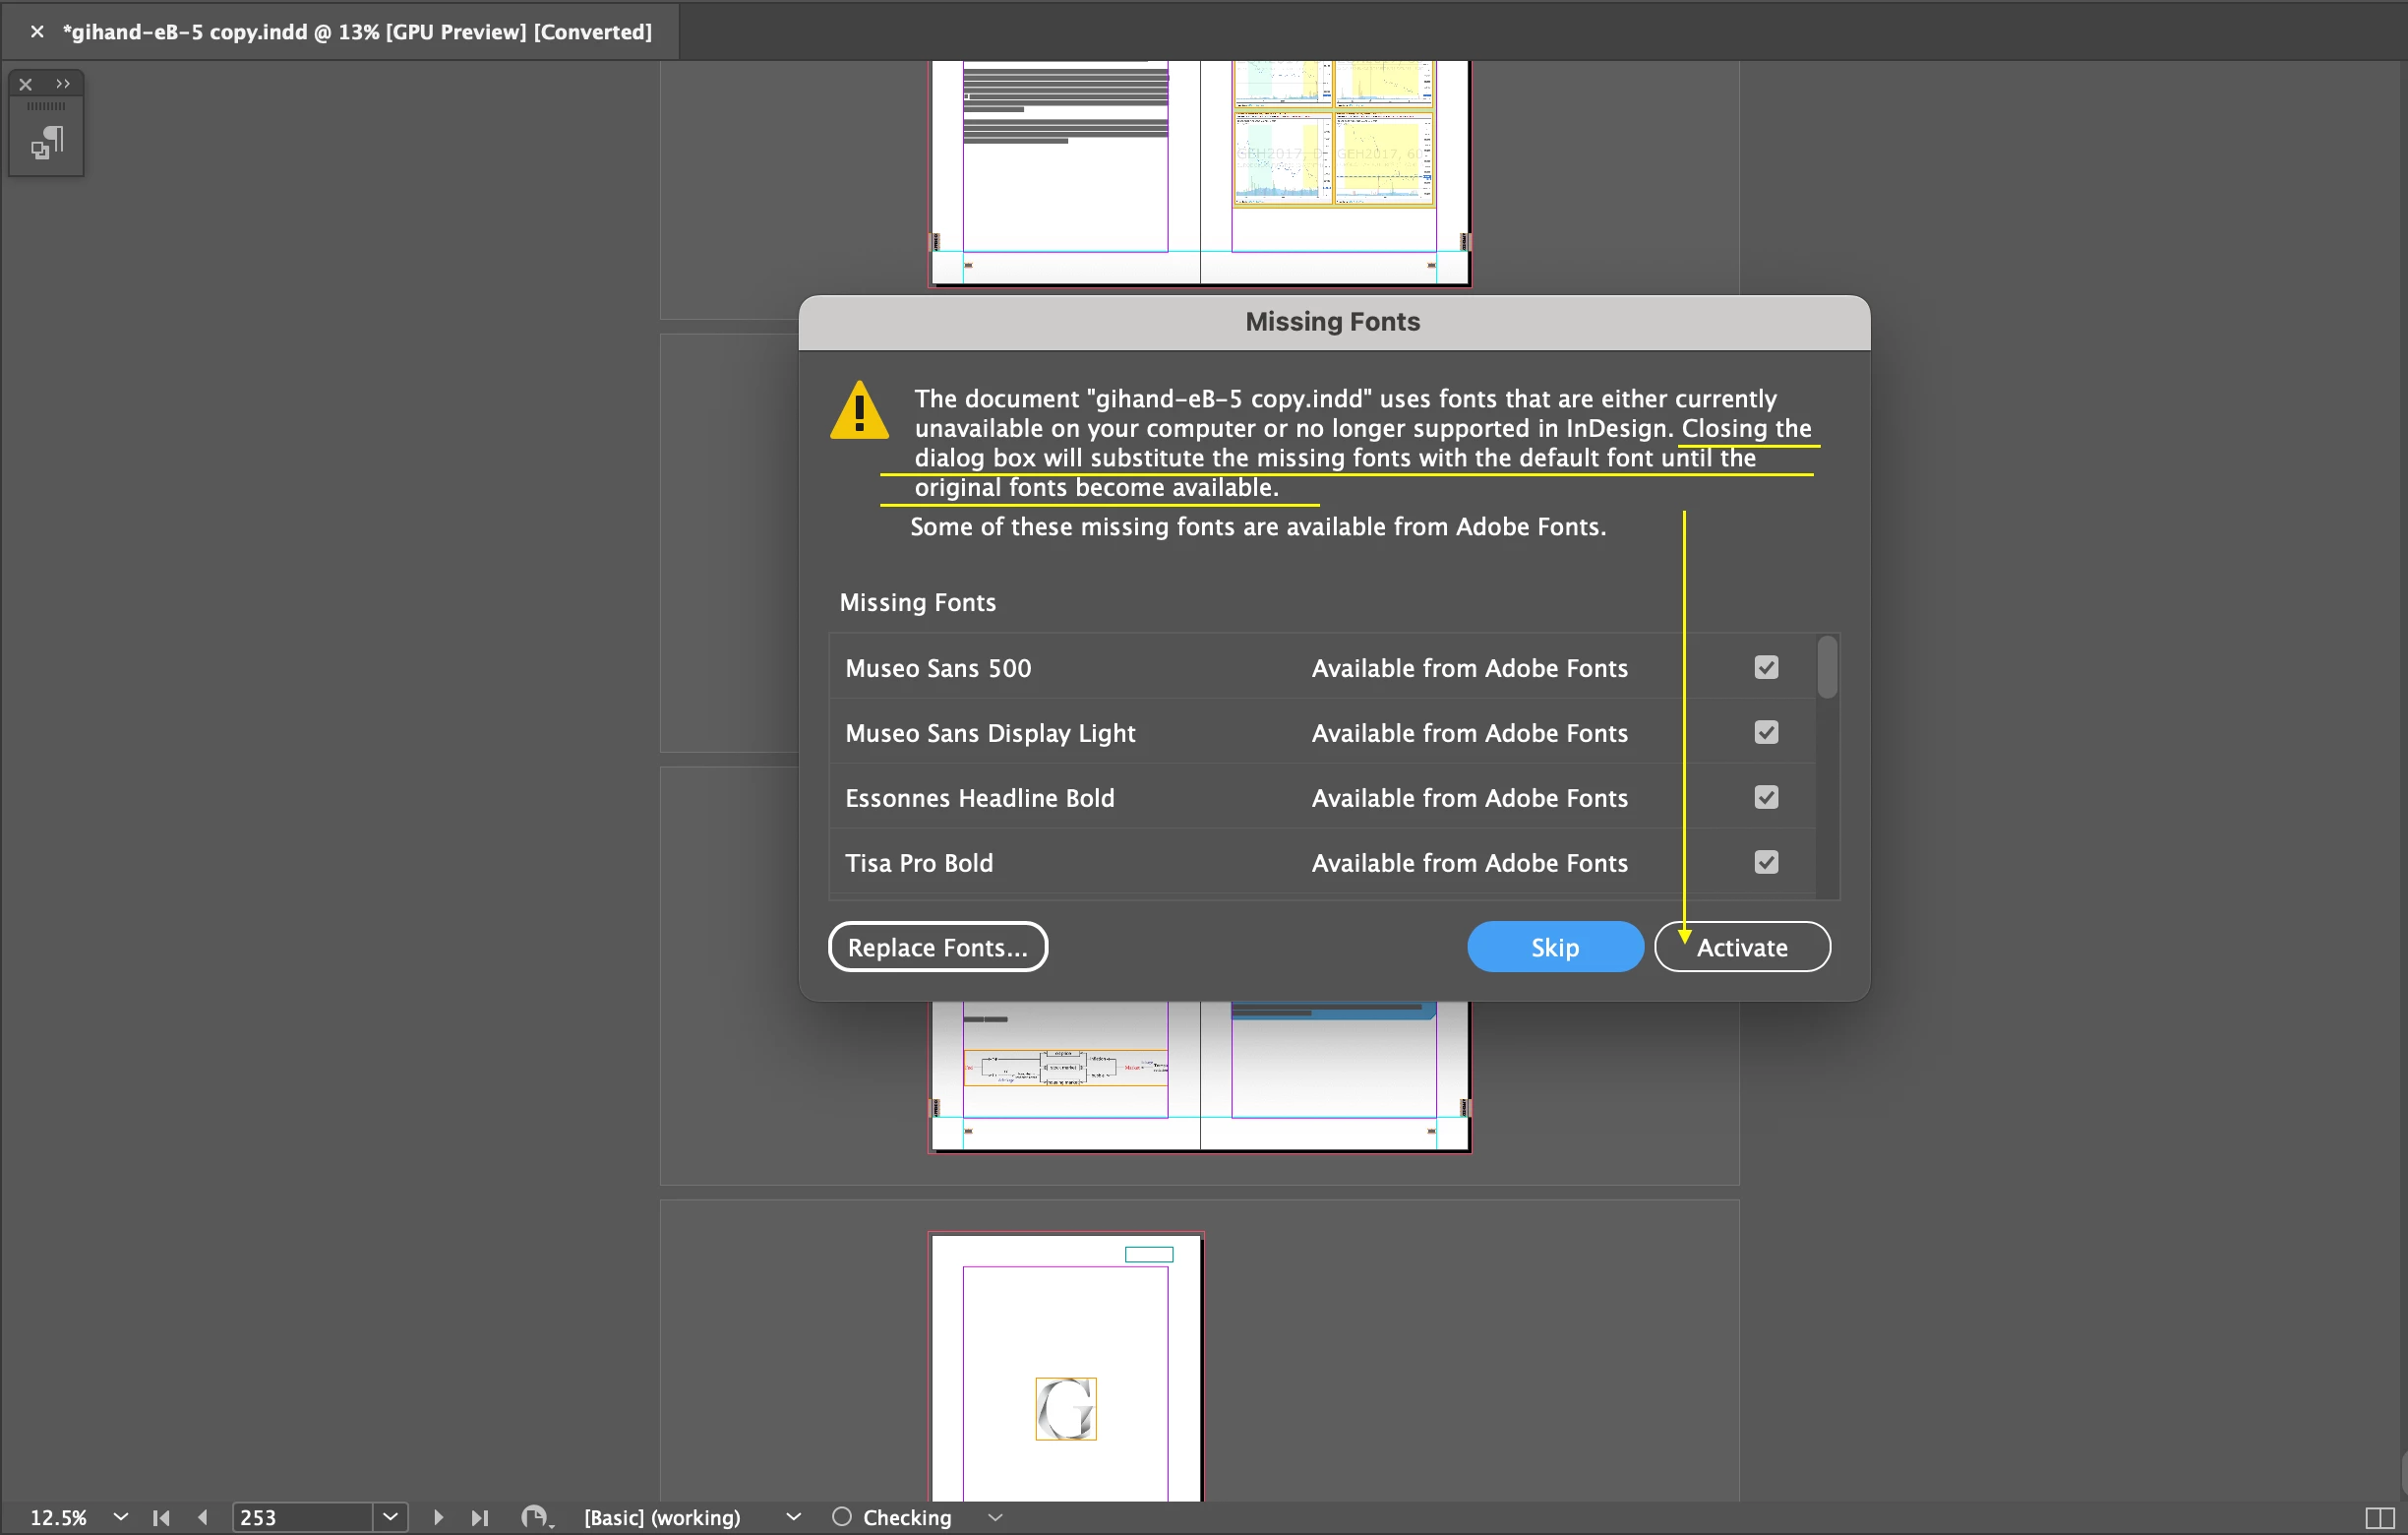Open the page number dropdown arrow
The image size is (2408, 1535).
(x=390, y=1517)
